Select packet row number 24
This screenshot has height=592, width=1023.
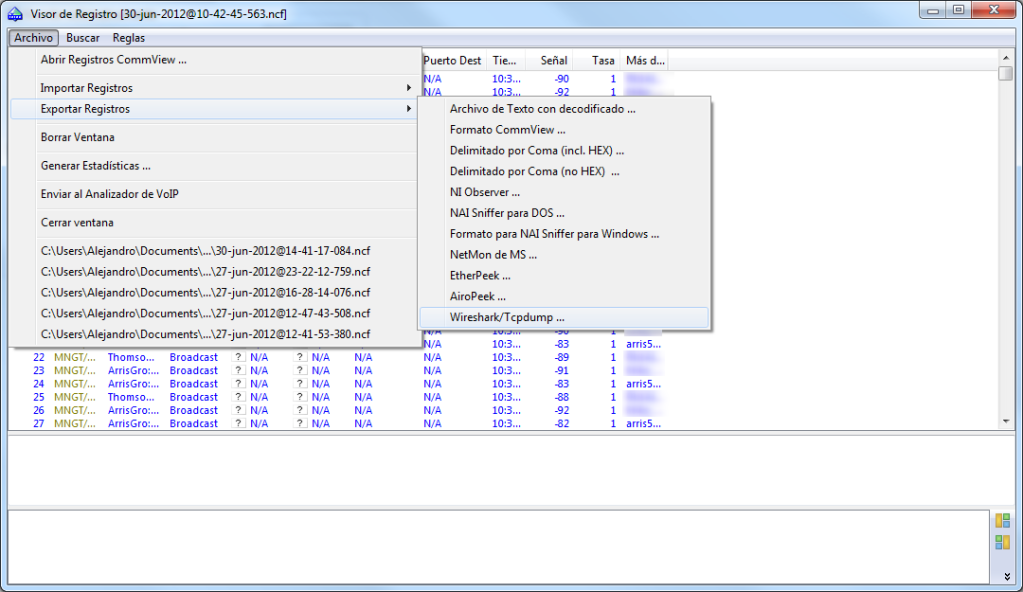[x=336, y=384]
